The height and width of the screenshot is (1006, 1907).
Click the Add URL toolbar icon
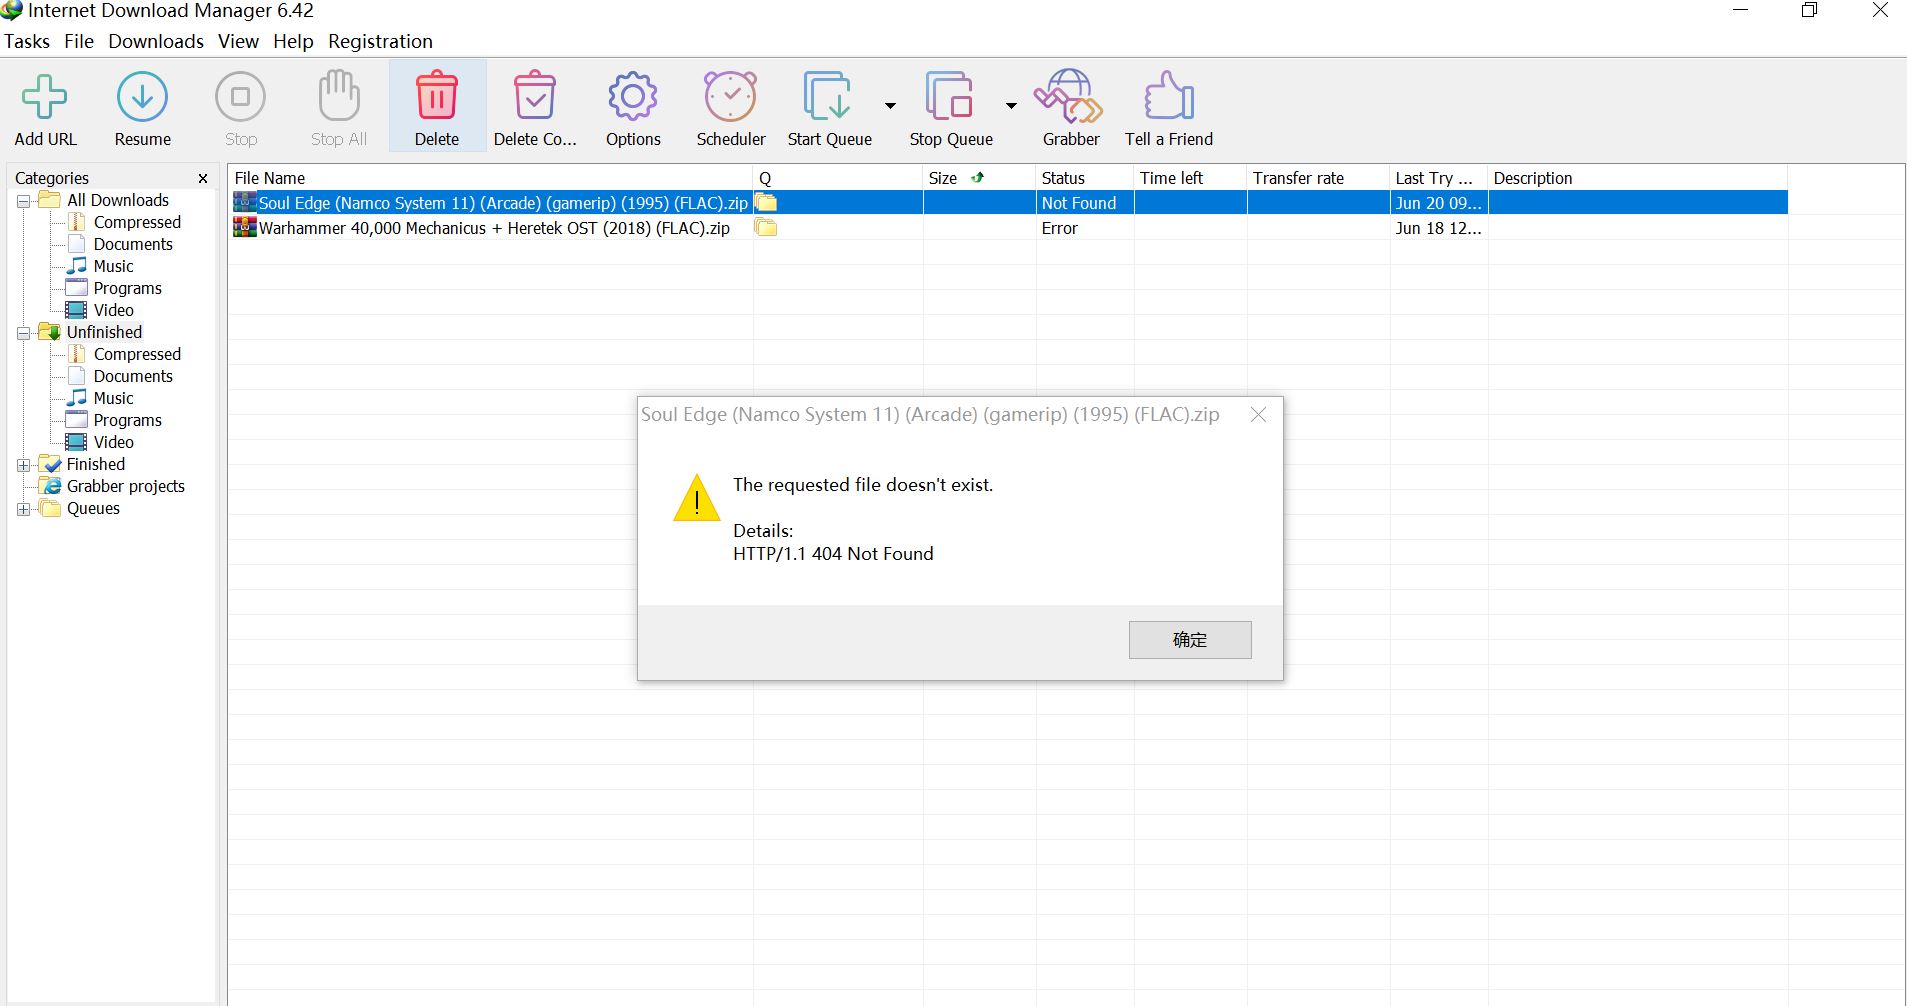tap(45, 98)
